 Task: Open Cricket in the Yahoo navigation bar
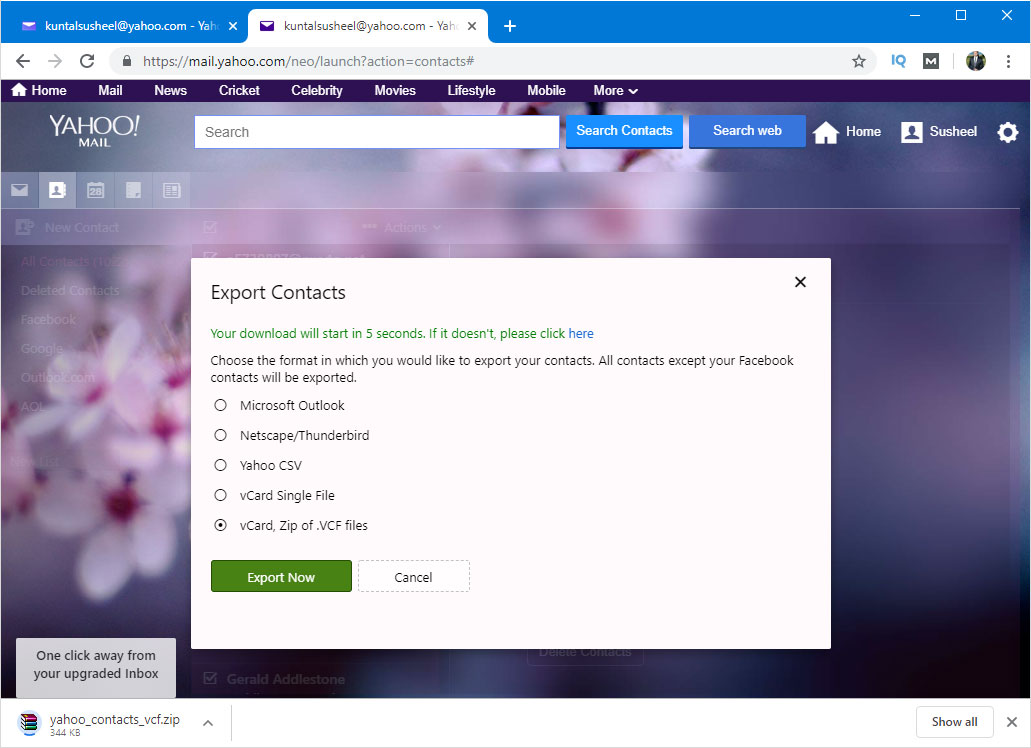coord(239,90)
